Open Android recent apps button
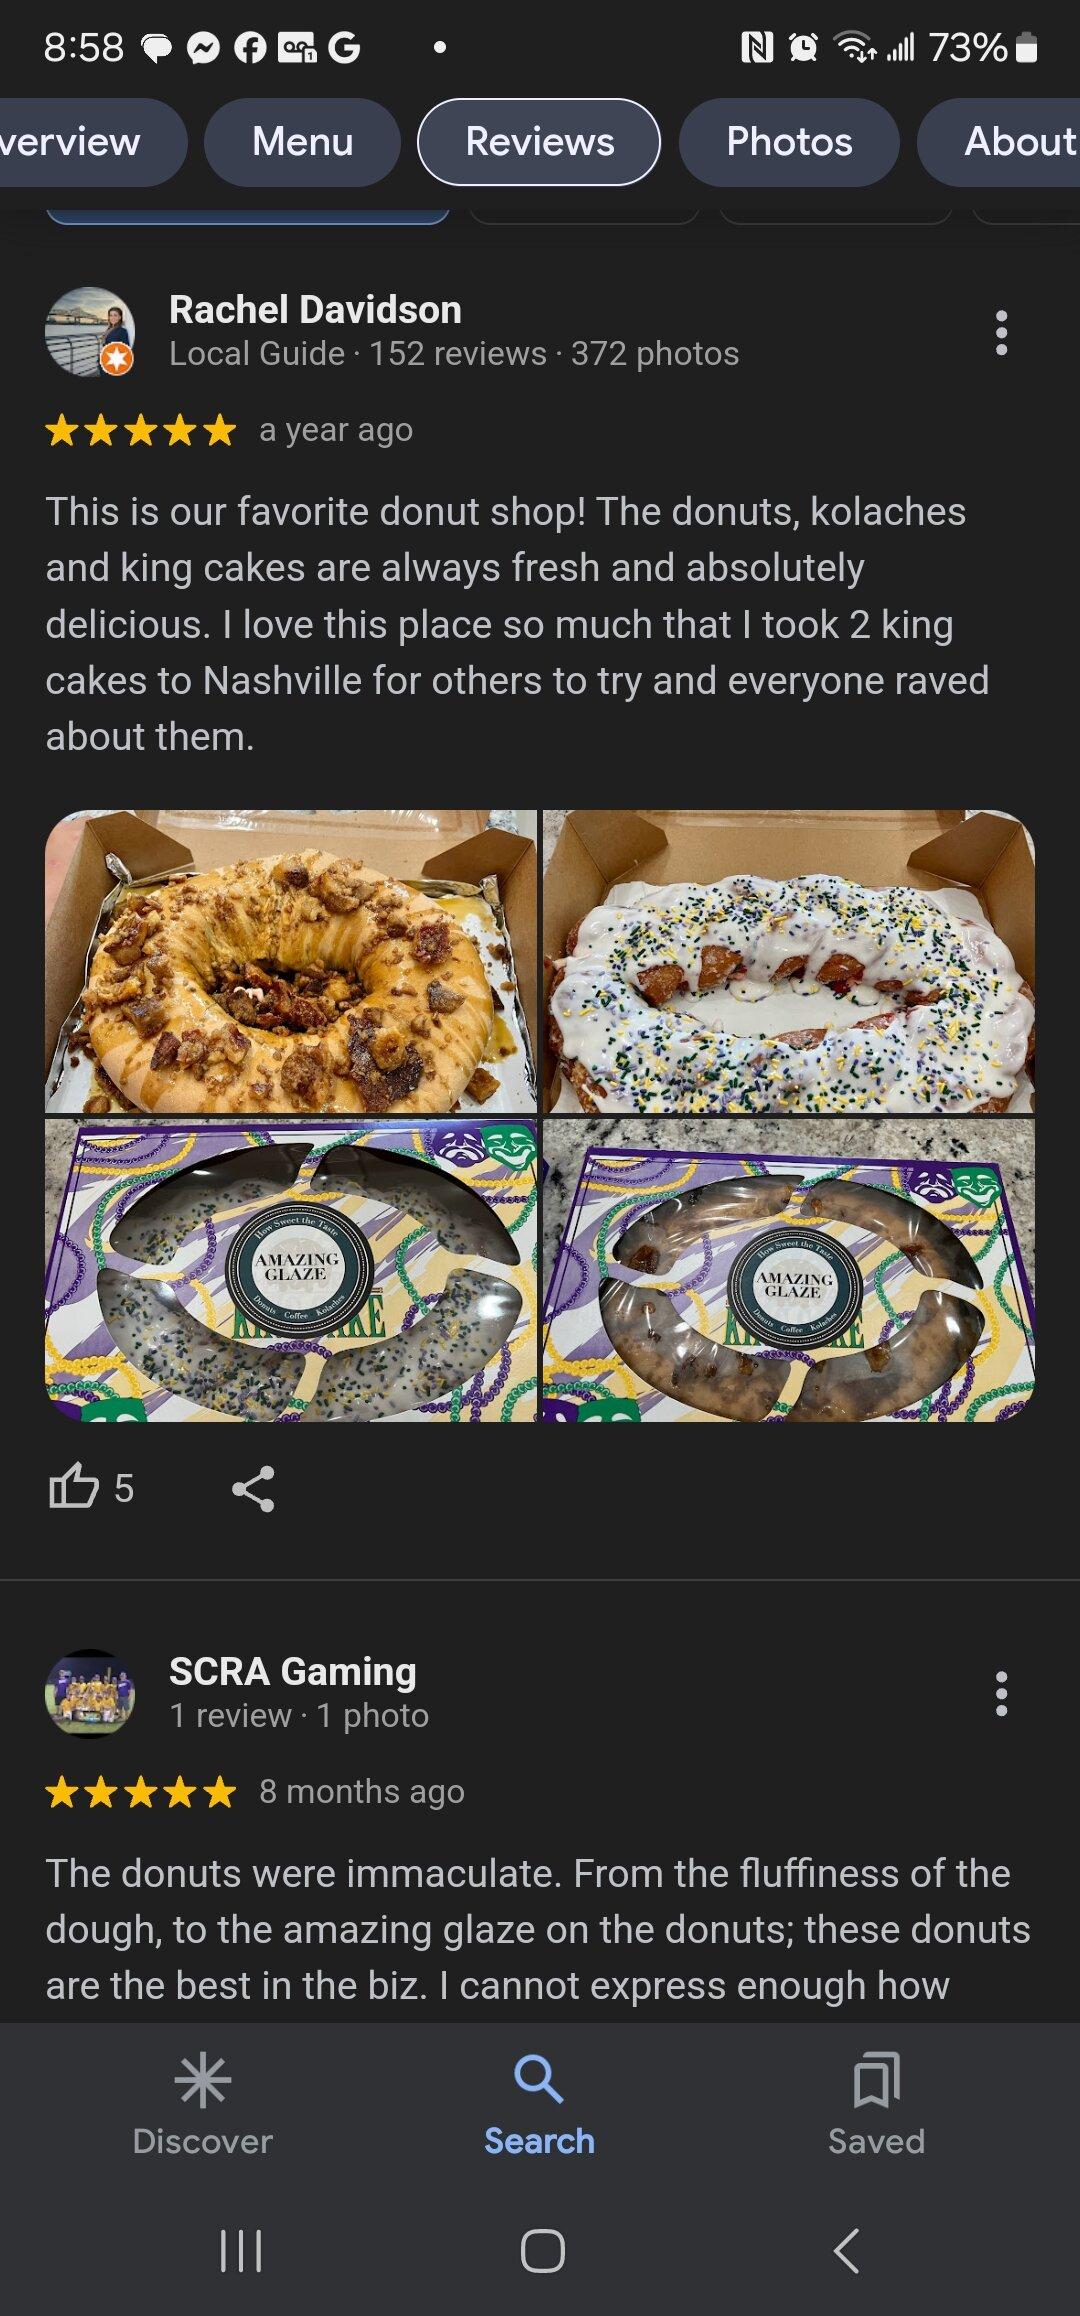This screenshot has width=1080, height=2316. point(241,2250)
